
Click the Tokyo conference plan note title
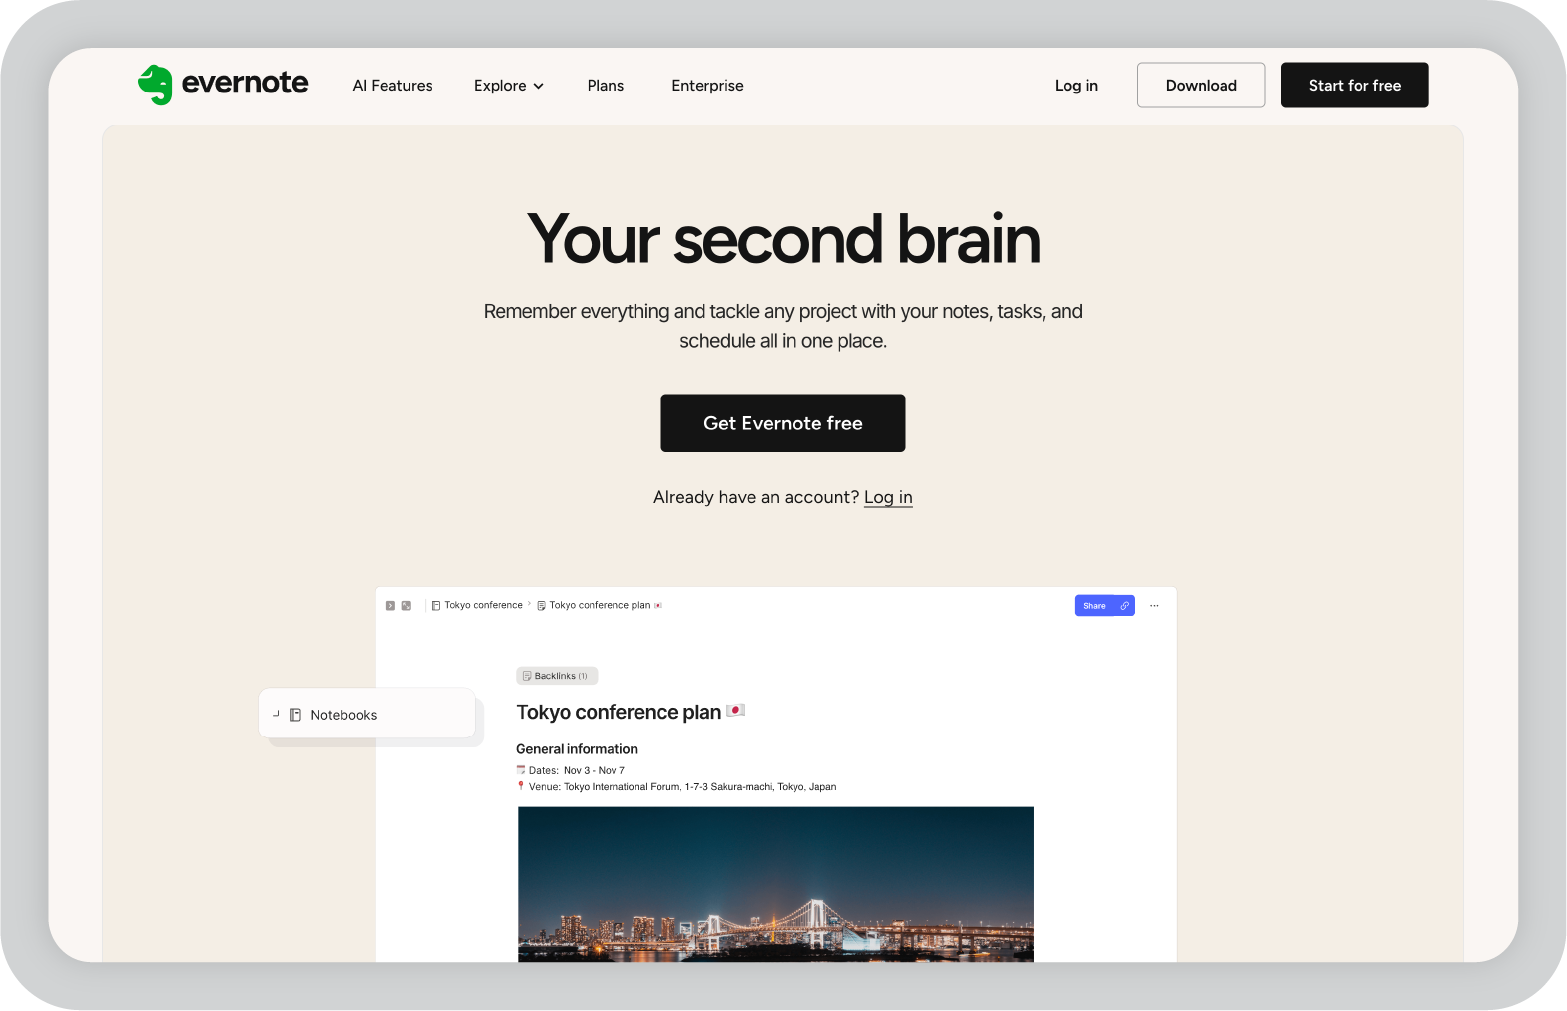[619, 712]
